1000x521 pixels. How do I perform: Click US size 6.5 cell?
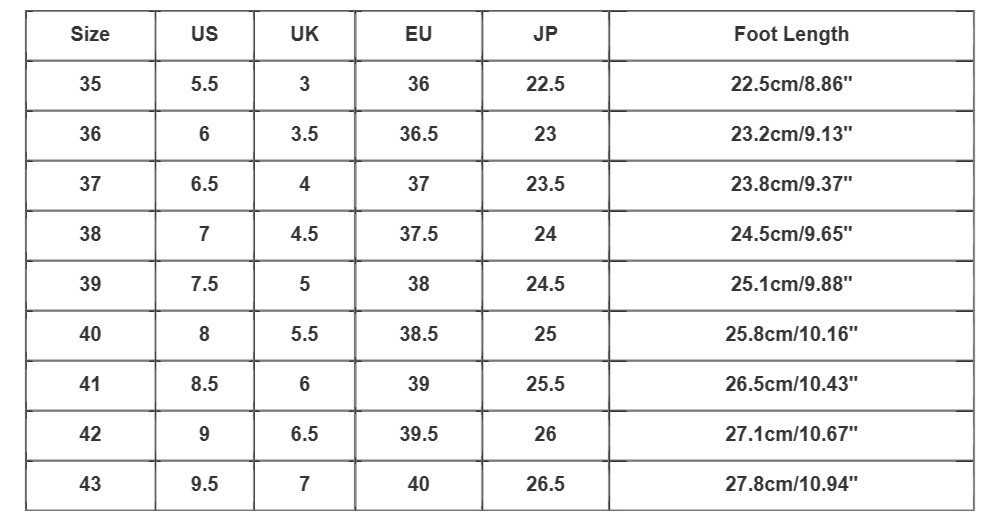click(x=204, y=186)
